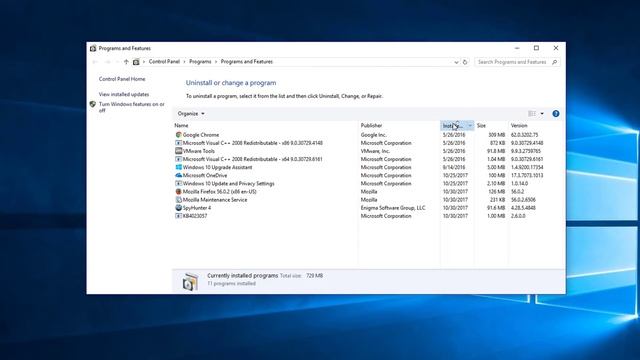Click the Enigma Software Group, LLC publisher
Image resolution: width=640 pixels, height=360 pixels.
pos(393,208)
